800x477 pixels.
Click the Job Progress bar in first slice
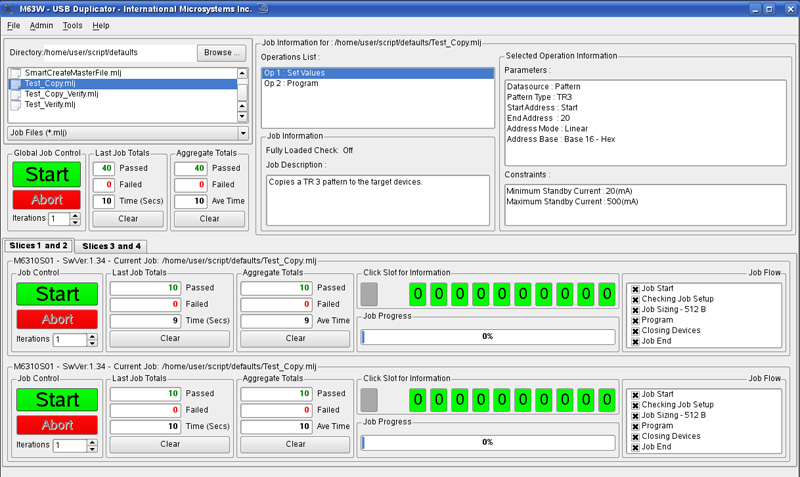tap(487, 336)
